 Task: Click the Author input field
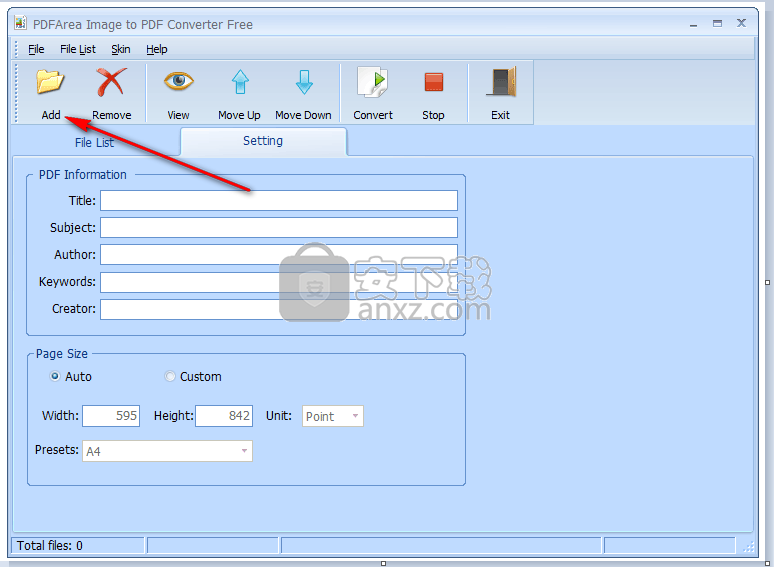click(x=279, y=255)
